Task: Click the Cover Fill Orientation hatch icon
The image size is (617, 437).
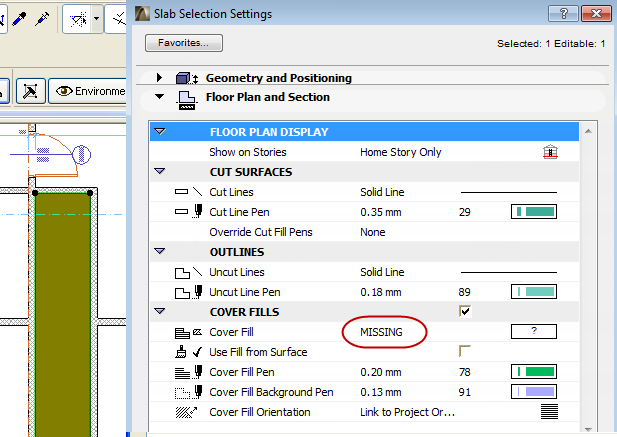Action: click(548, 412)
